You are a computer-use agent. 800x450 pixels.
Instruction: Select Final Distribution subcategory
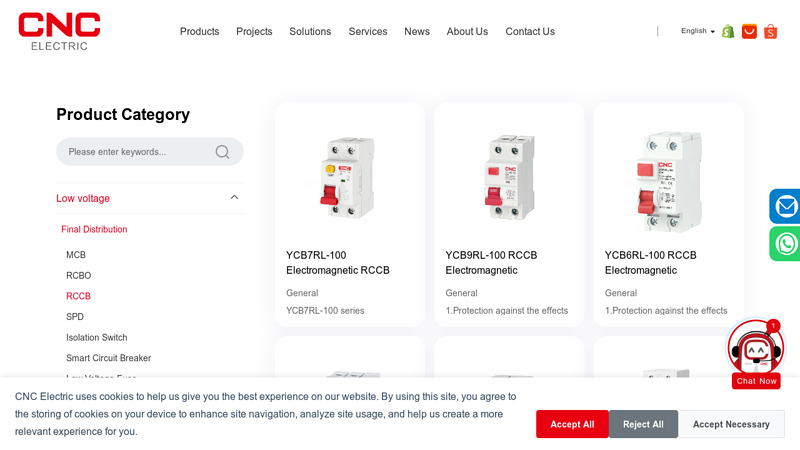pyautogui.click(x=94, y=230)
